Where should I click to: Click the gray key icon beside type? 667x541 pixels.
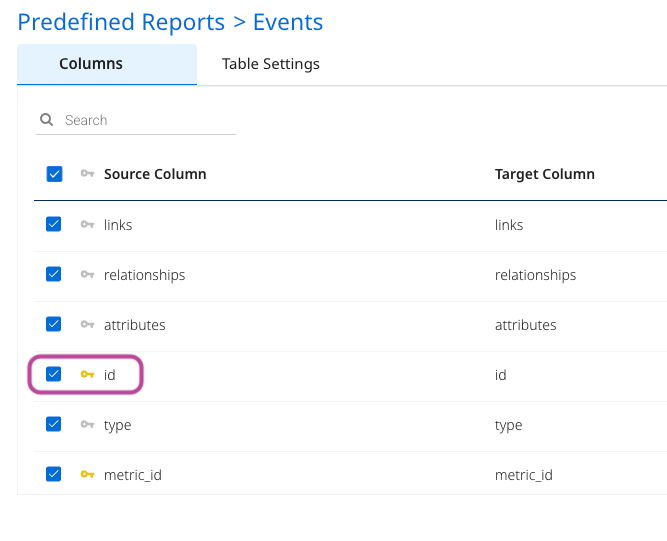click(87, 425)
